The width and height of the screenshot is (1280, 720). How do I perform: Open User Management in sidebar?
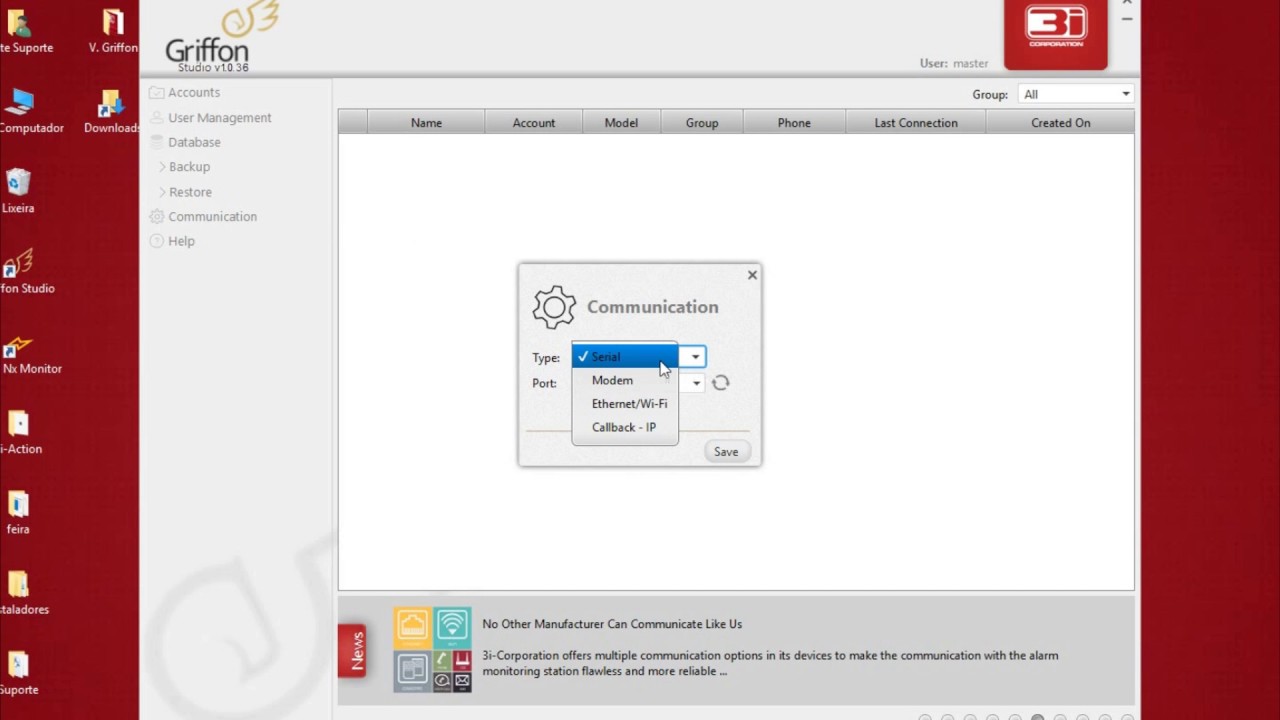pos(219,117)
